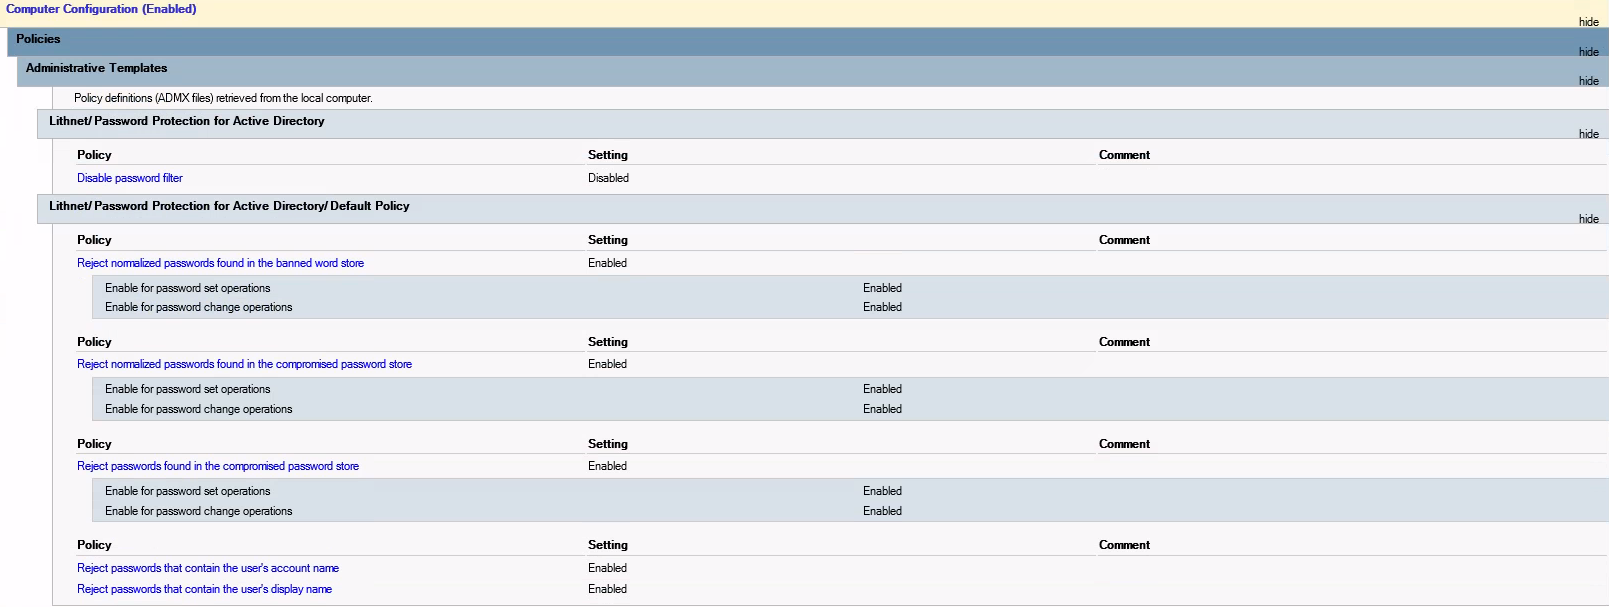Open the Disable password filter policy link
The image size is (1609, 607).
point(130,178)
